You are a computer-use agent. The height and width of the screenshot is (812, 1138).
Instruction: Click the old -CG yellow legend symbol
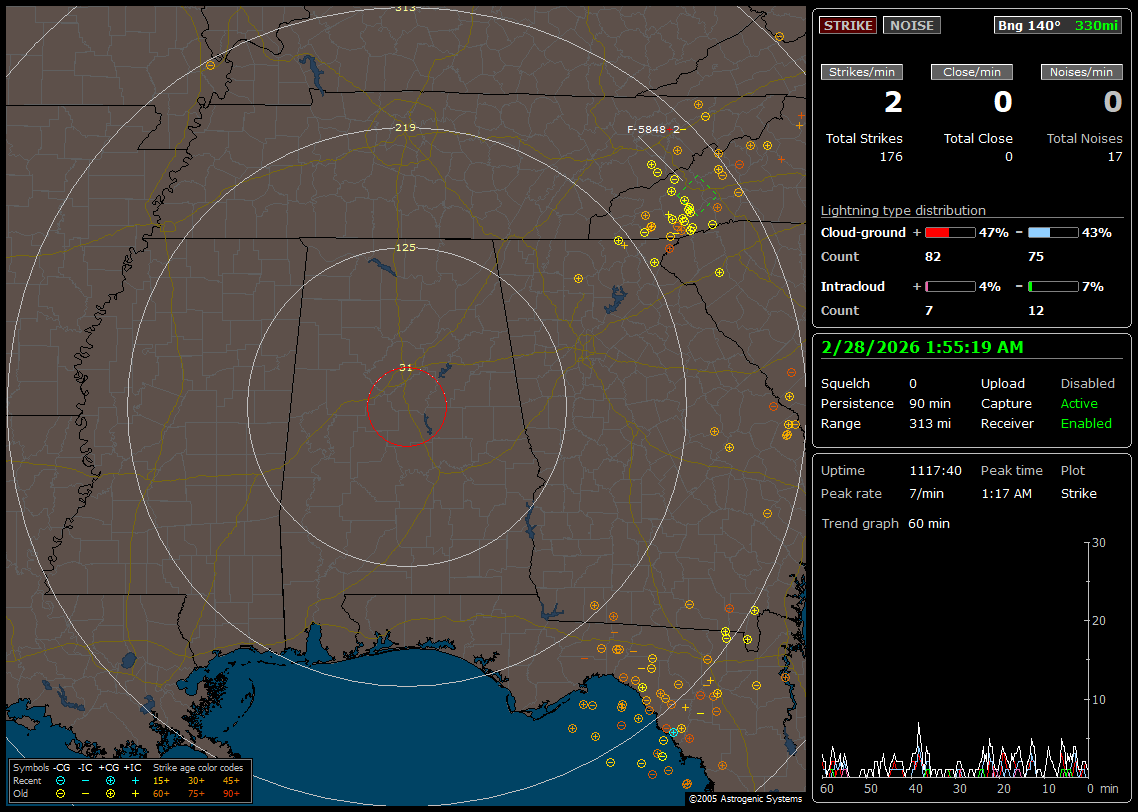tap(61, 793)
